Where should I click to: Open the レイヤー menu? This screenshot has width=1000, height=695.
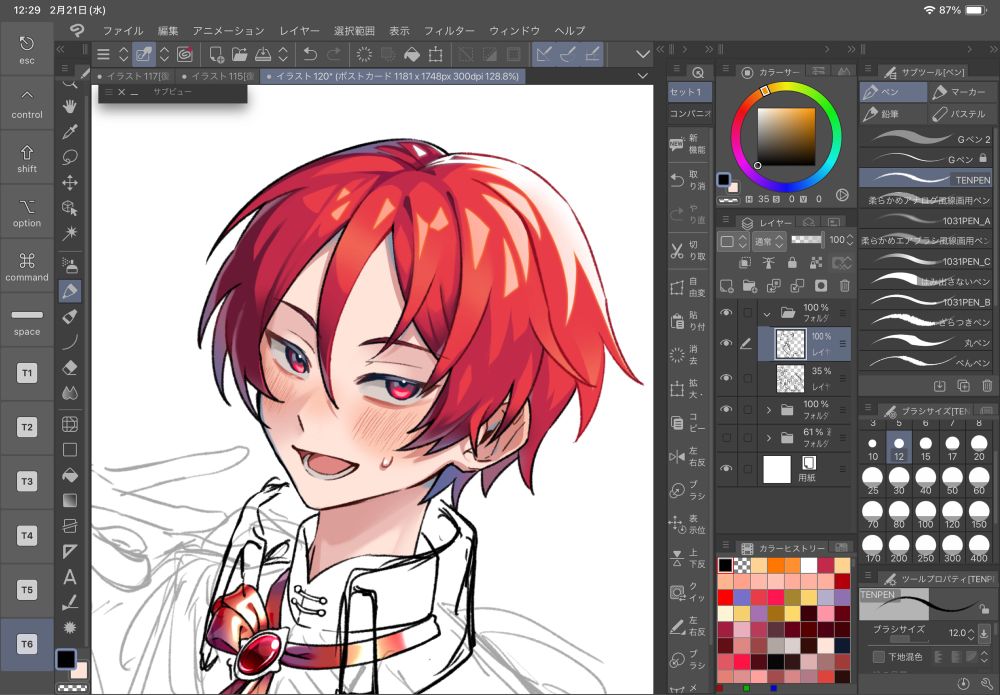coord(299,31)
